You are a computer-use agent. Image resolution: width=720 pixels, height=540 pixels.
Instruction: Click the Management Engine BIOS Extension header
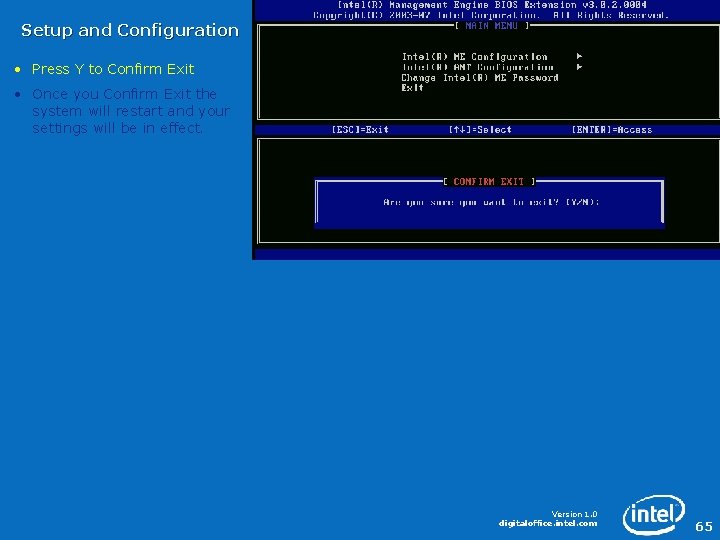point(492,5)
